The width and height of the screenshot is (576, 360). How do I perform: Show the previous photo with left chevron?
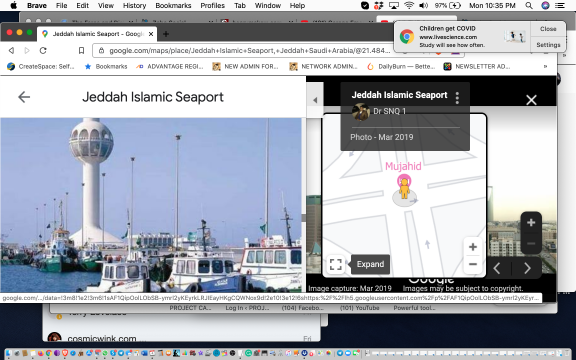pos(497,268)
